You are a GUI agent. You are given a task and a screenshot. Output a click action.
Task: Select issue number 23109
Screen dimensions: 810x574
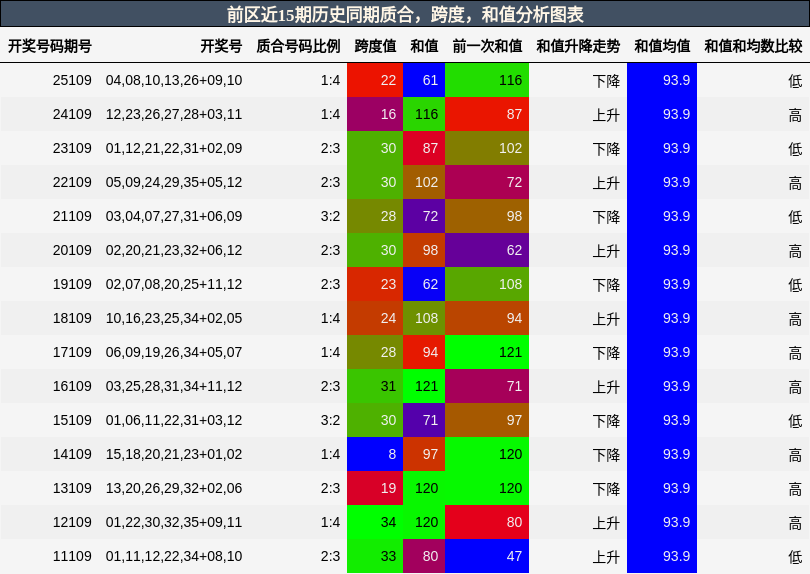pyautogui.click(x=72, y=149)
